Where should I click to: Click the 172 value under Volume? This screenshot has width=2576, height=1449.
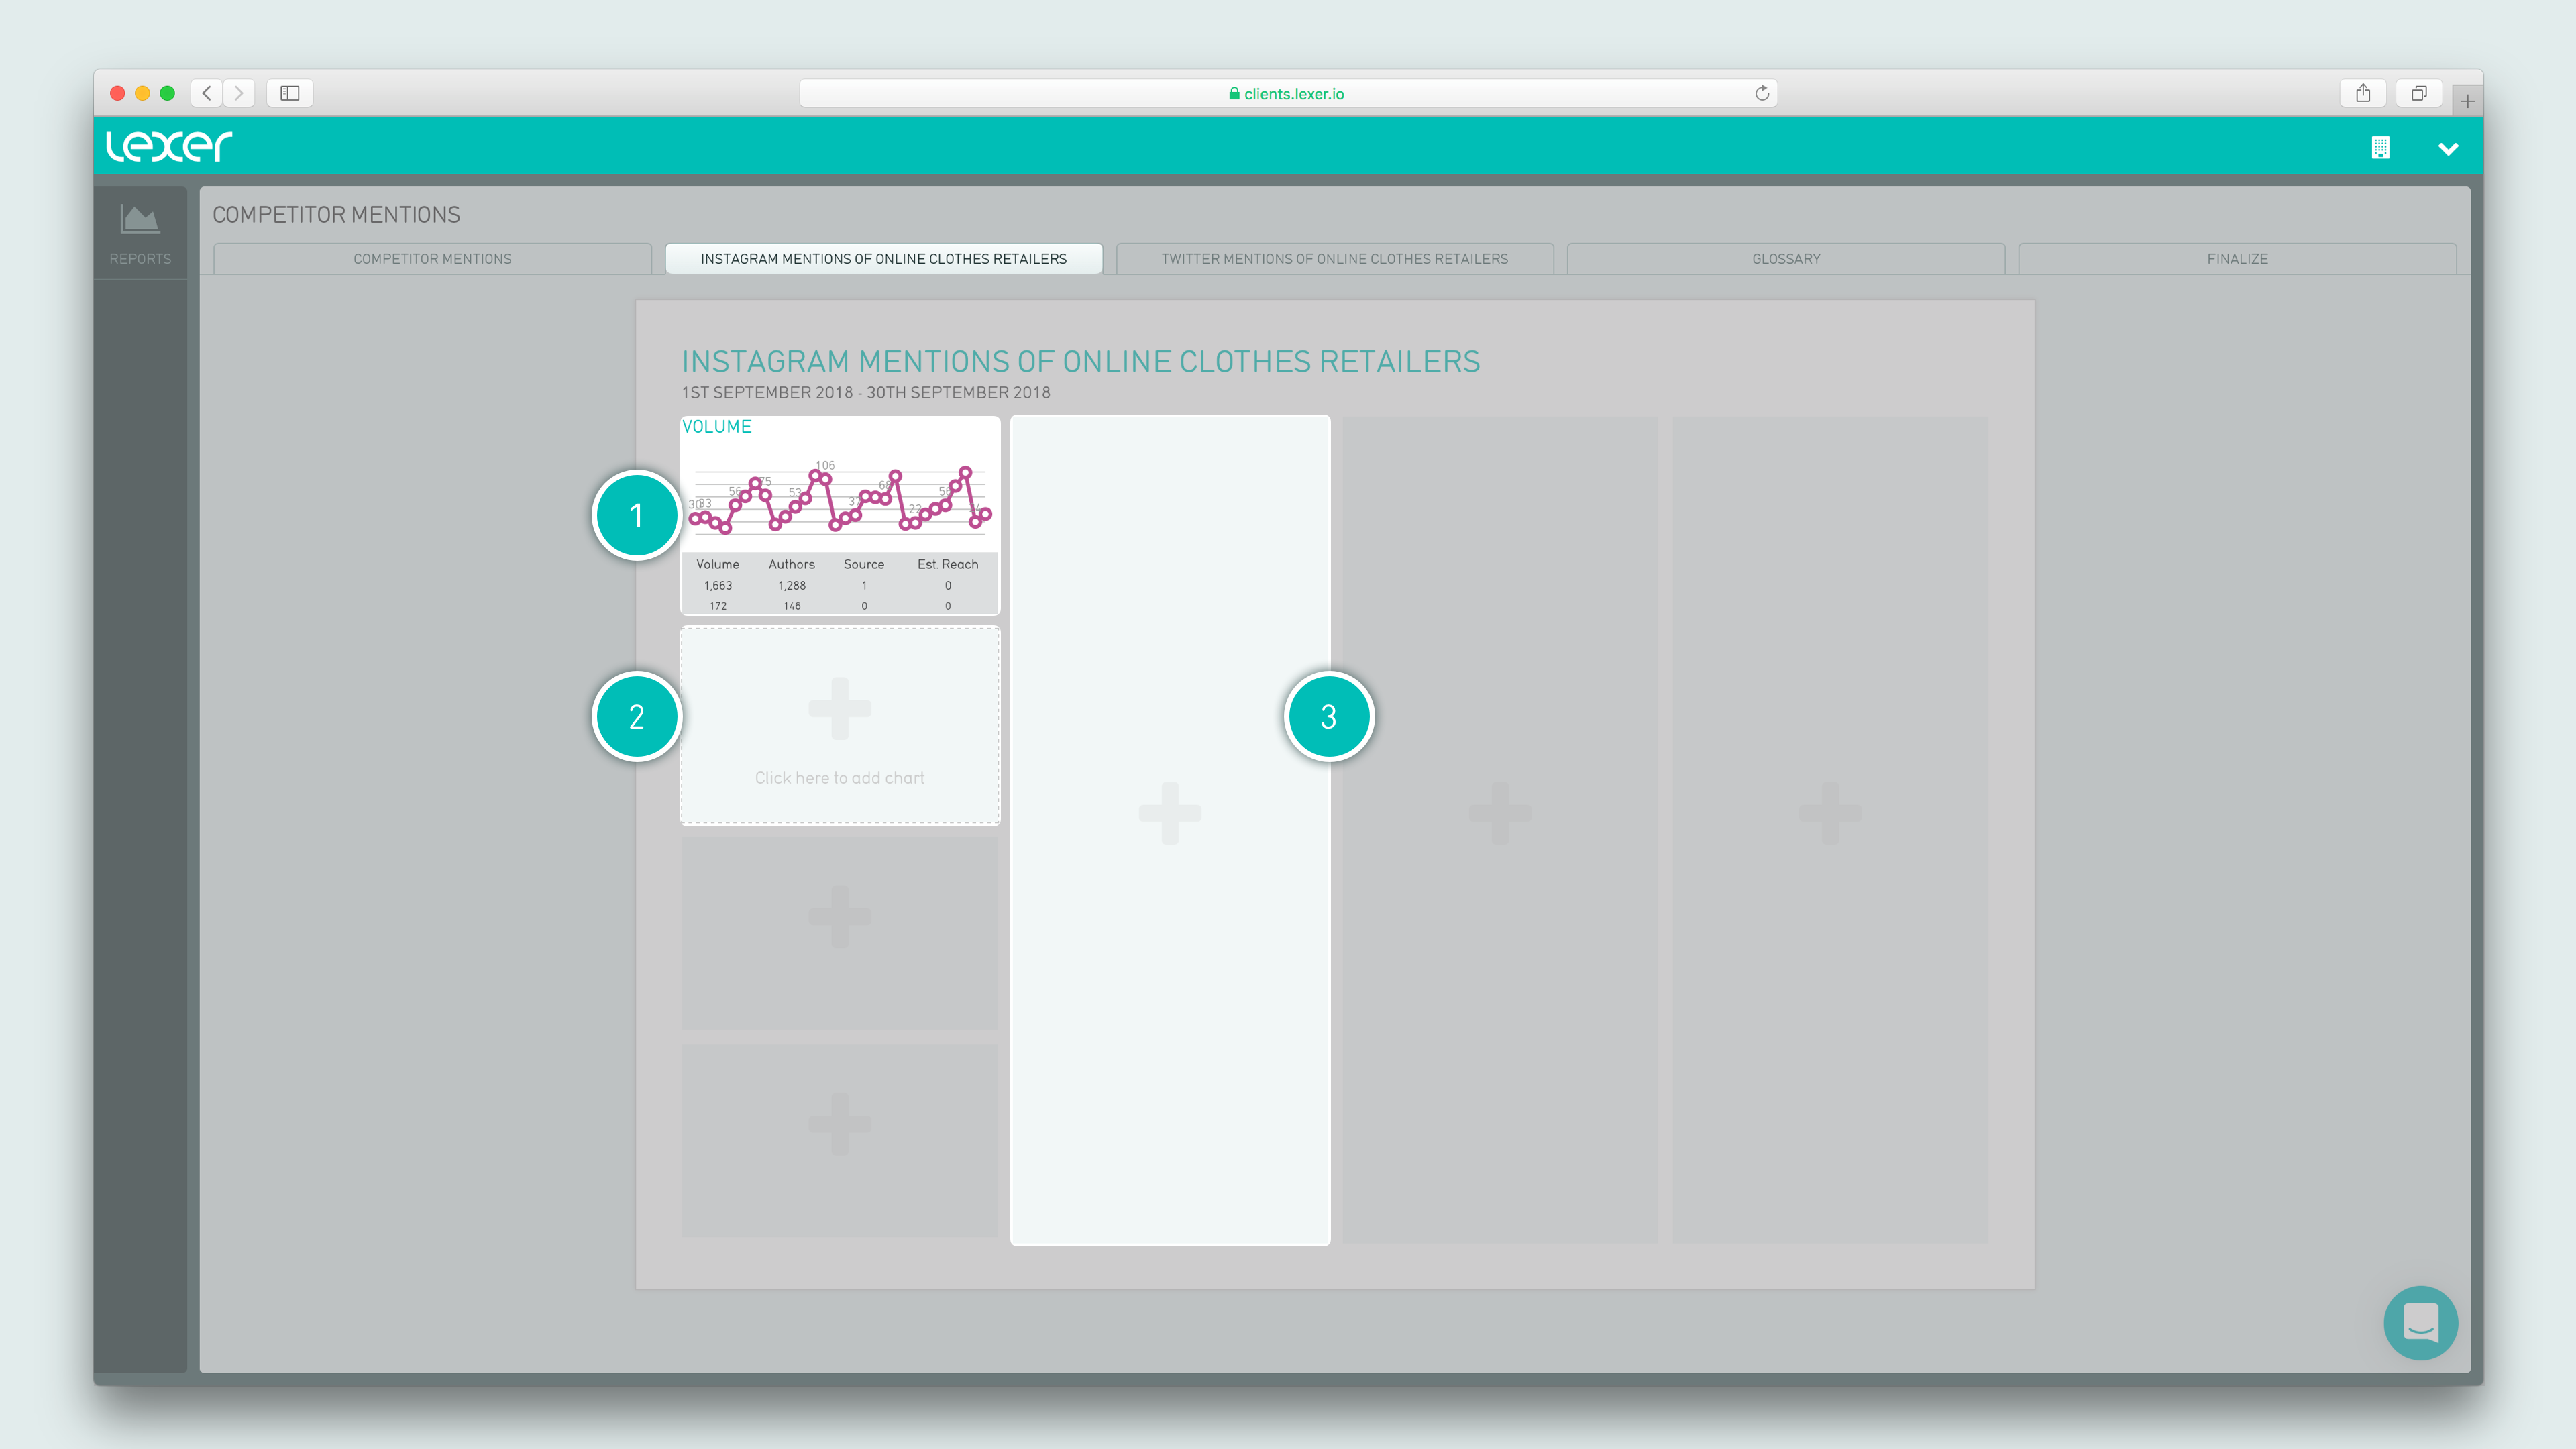pyautogui.click(x=718, y=606)
